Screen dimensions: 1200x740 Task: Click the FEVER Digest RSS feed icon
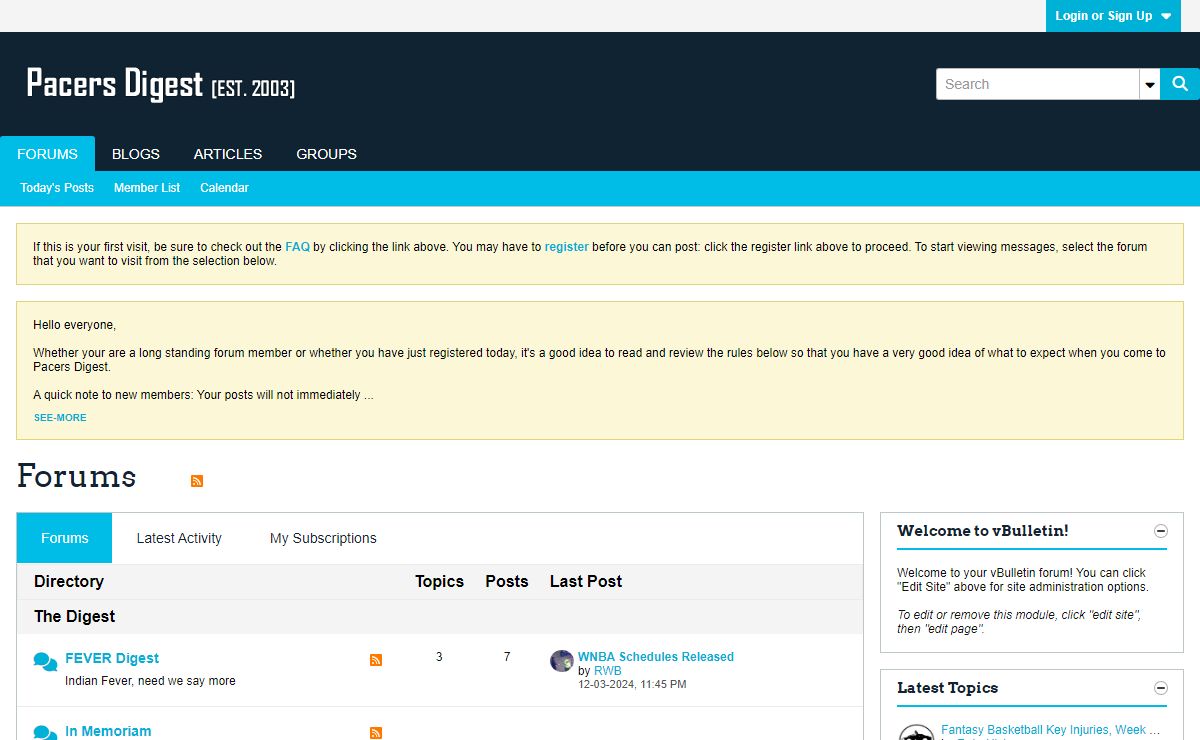tap(376, 660)
